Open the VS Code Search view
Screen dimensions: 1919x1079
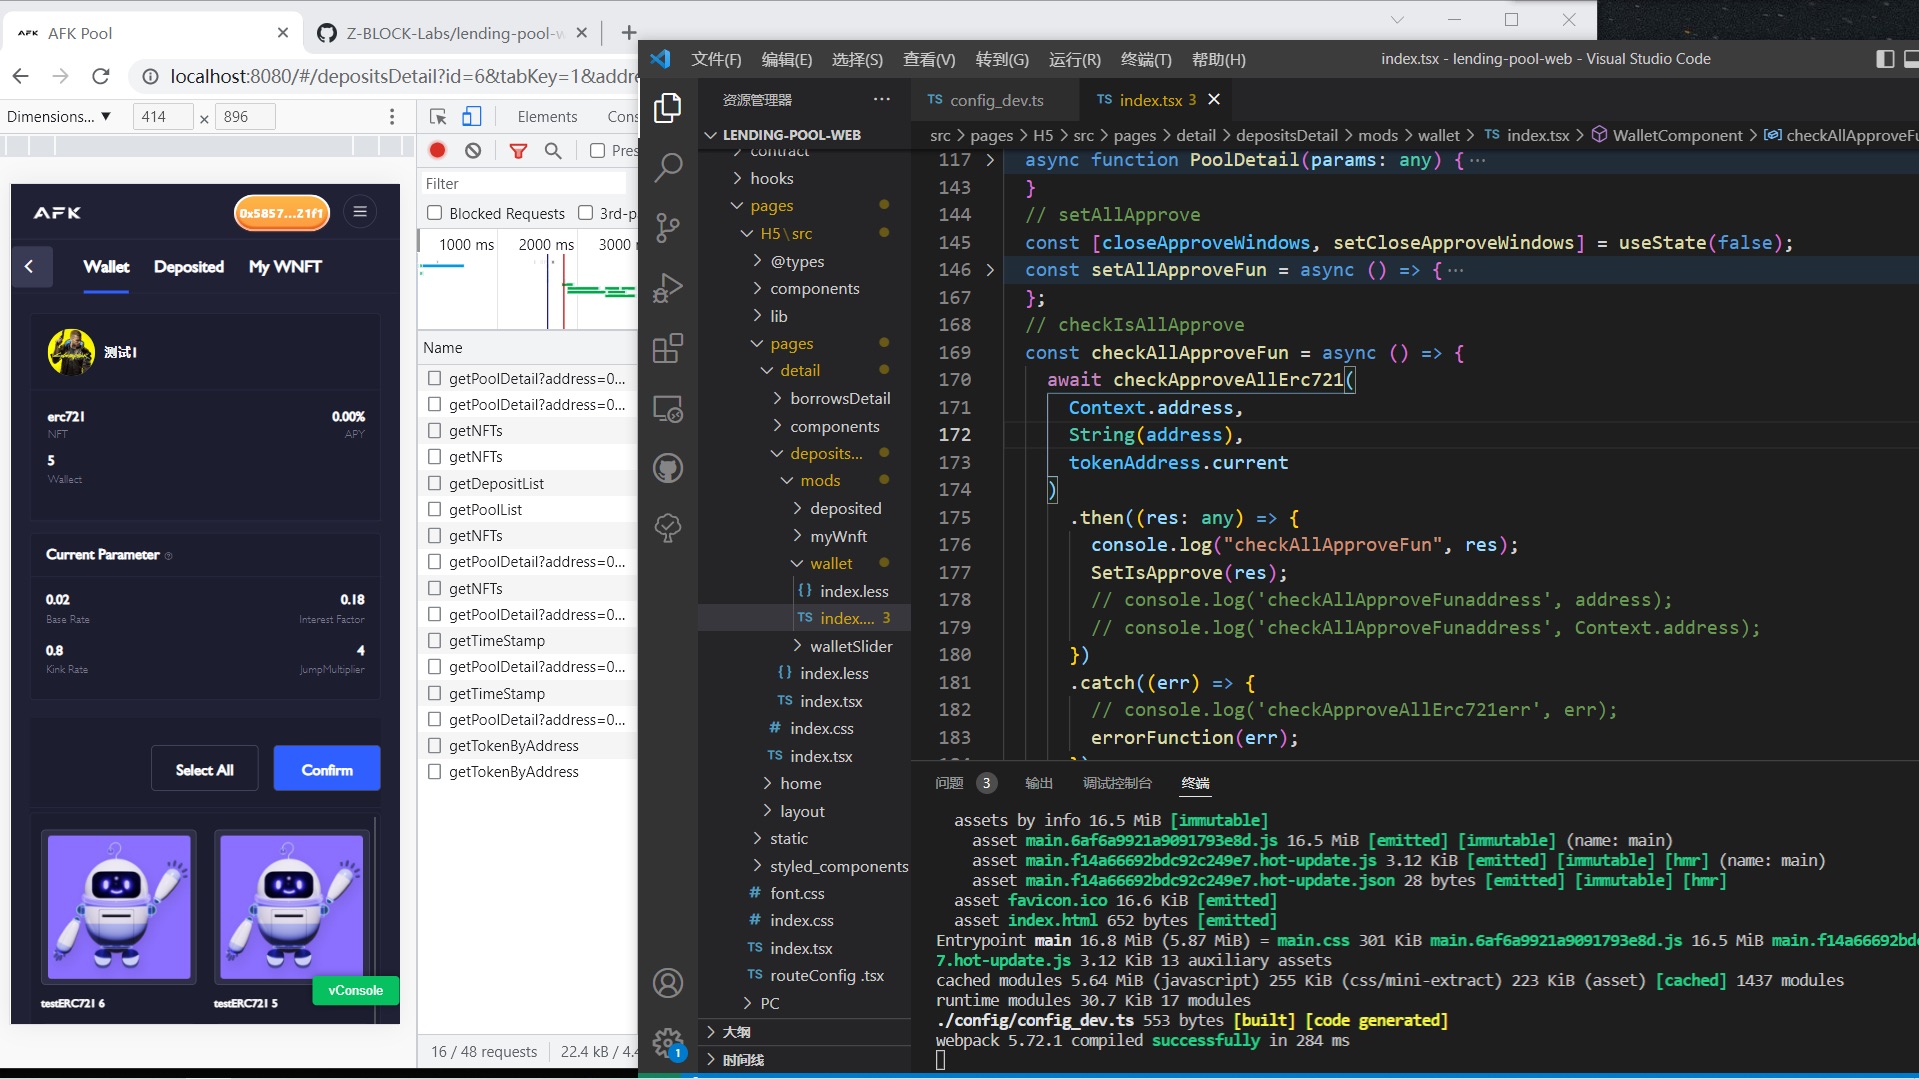[667, 168]
